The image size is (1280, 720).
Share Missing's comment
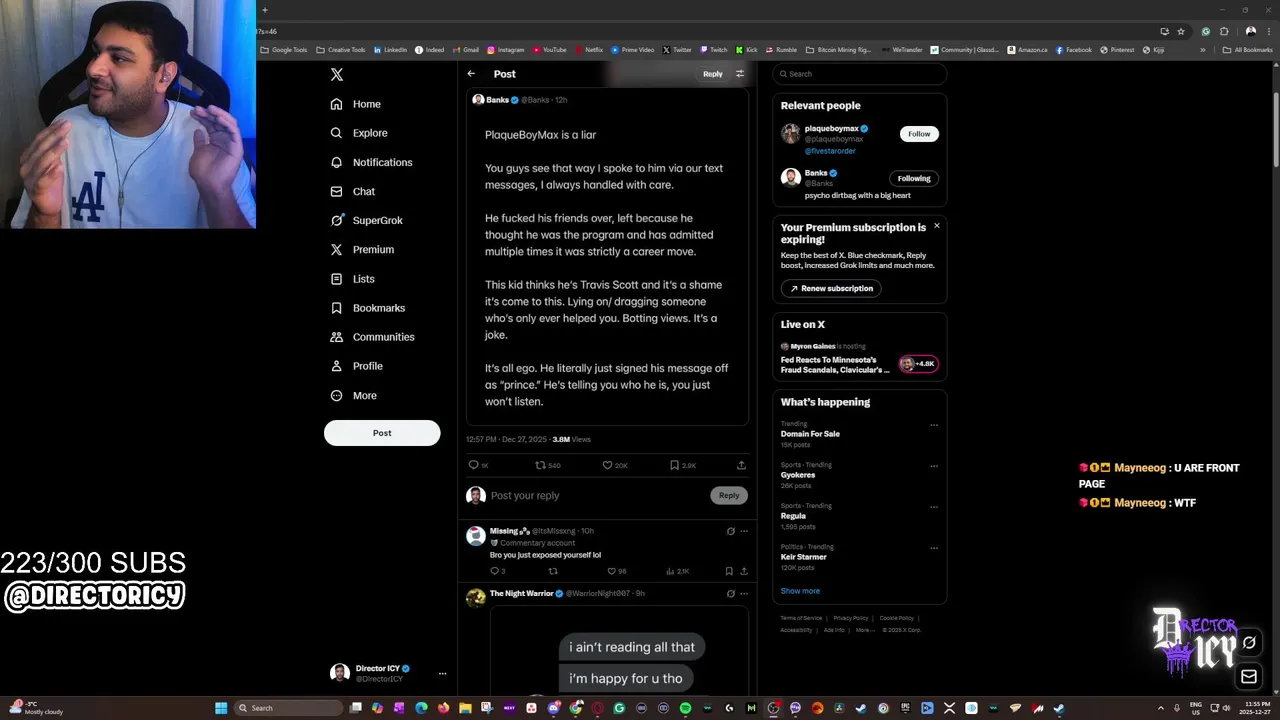[x=743, y=571]
